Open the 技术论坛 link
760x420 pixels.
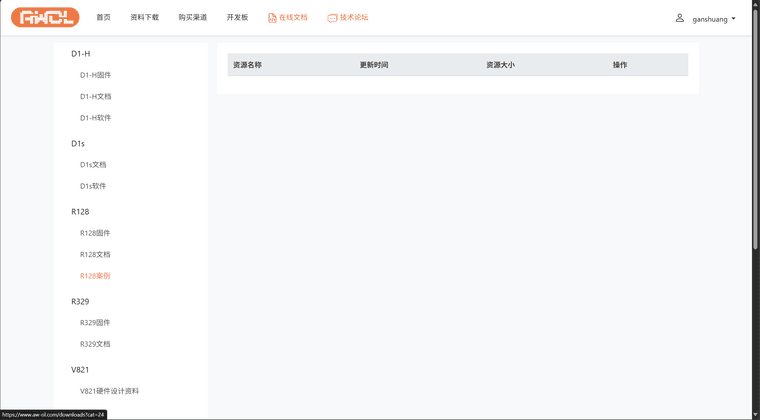click(x=354, y=17)
